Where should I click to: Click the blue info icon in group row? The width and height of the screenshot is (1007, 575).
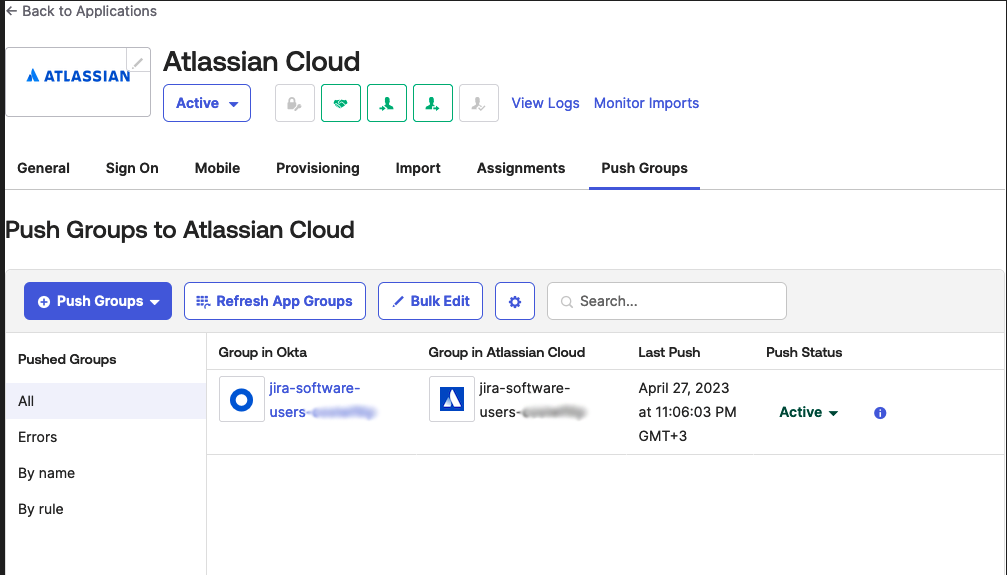[880, 413]
